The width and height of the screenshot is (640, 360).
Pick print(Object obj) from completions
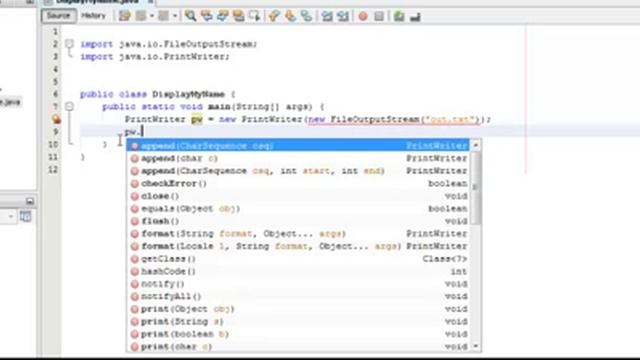[x=298, y=309]
